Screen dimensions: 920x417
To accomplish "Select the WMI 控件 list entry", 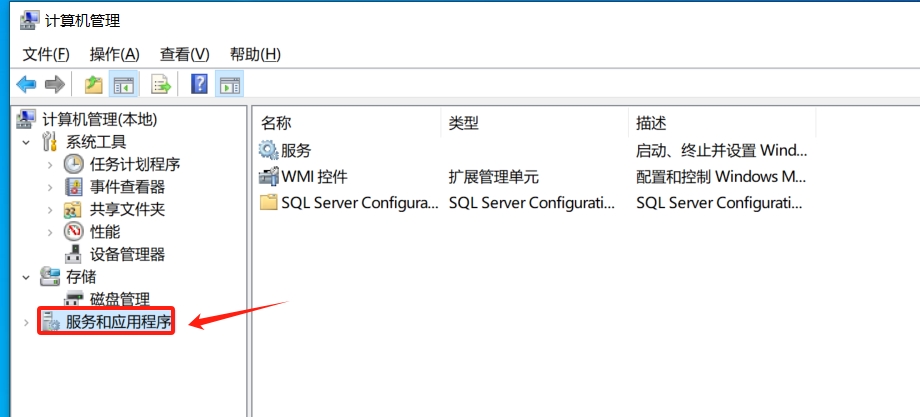I will pyautogui.click(x=303, y=177).
